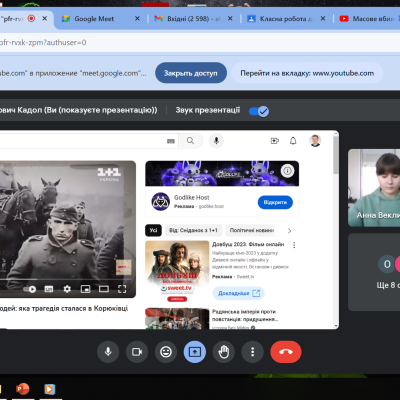
Task: Open YouTube notifications bell
Action: pyautogui.click(x=293, y=141)
